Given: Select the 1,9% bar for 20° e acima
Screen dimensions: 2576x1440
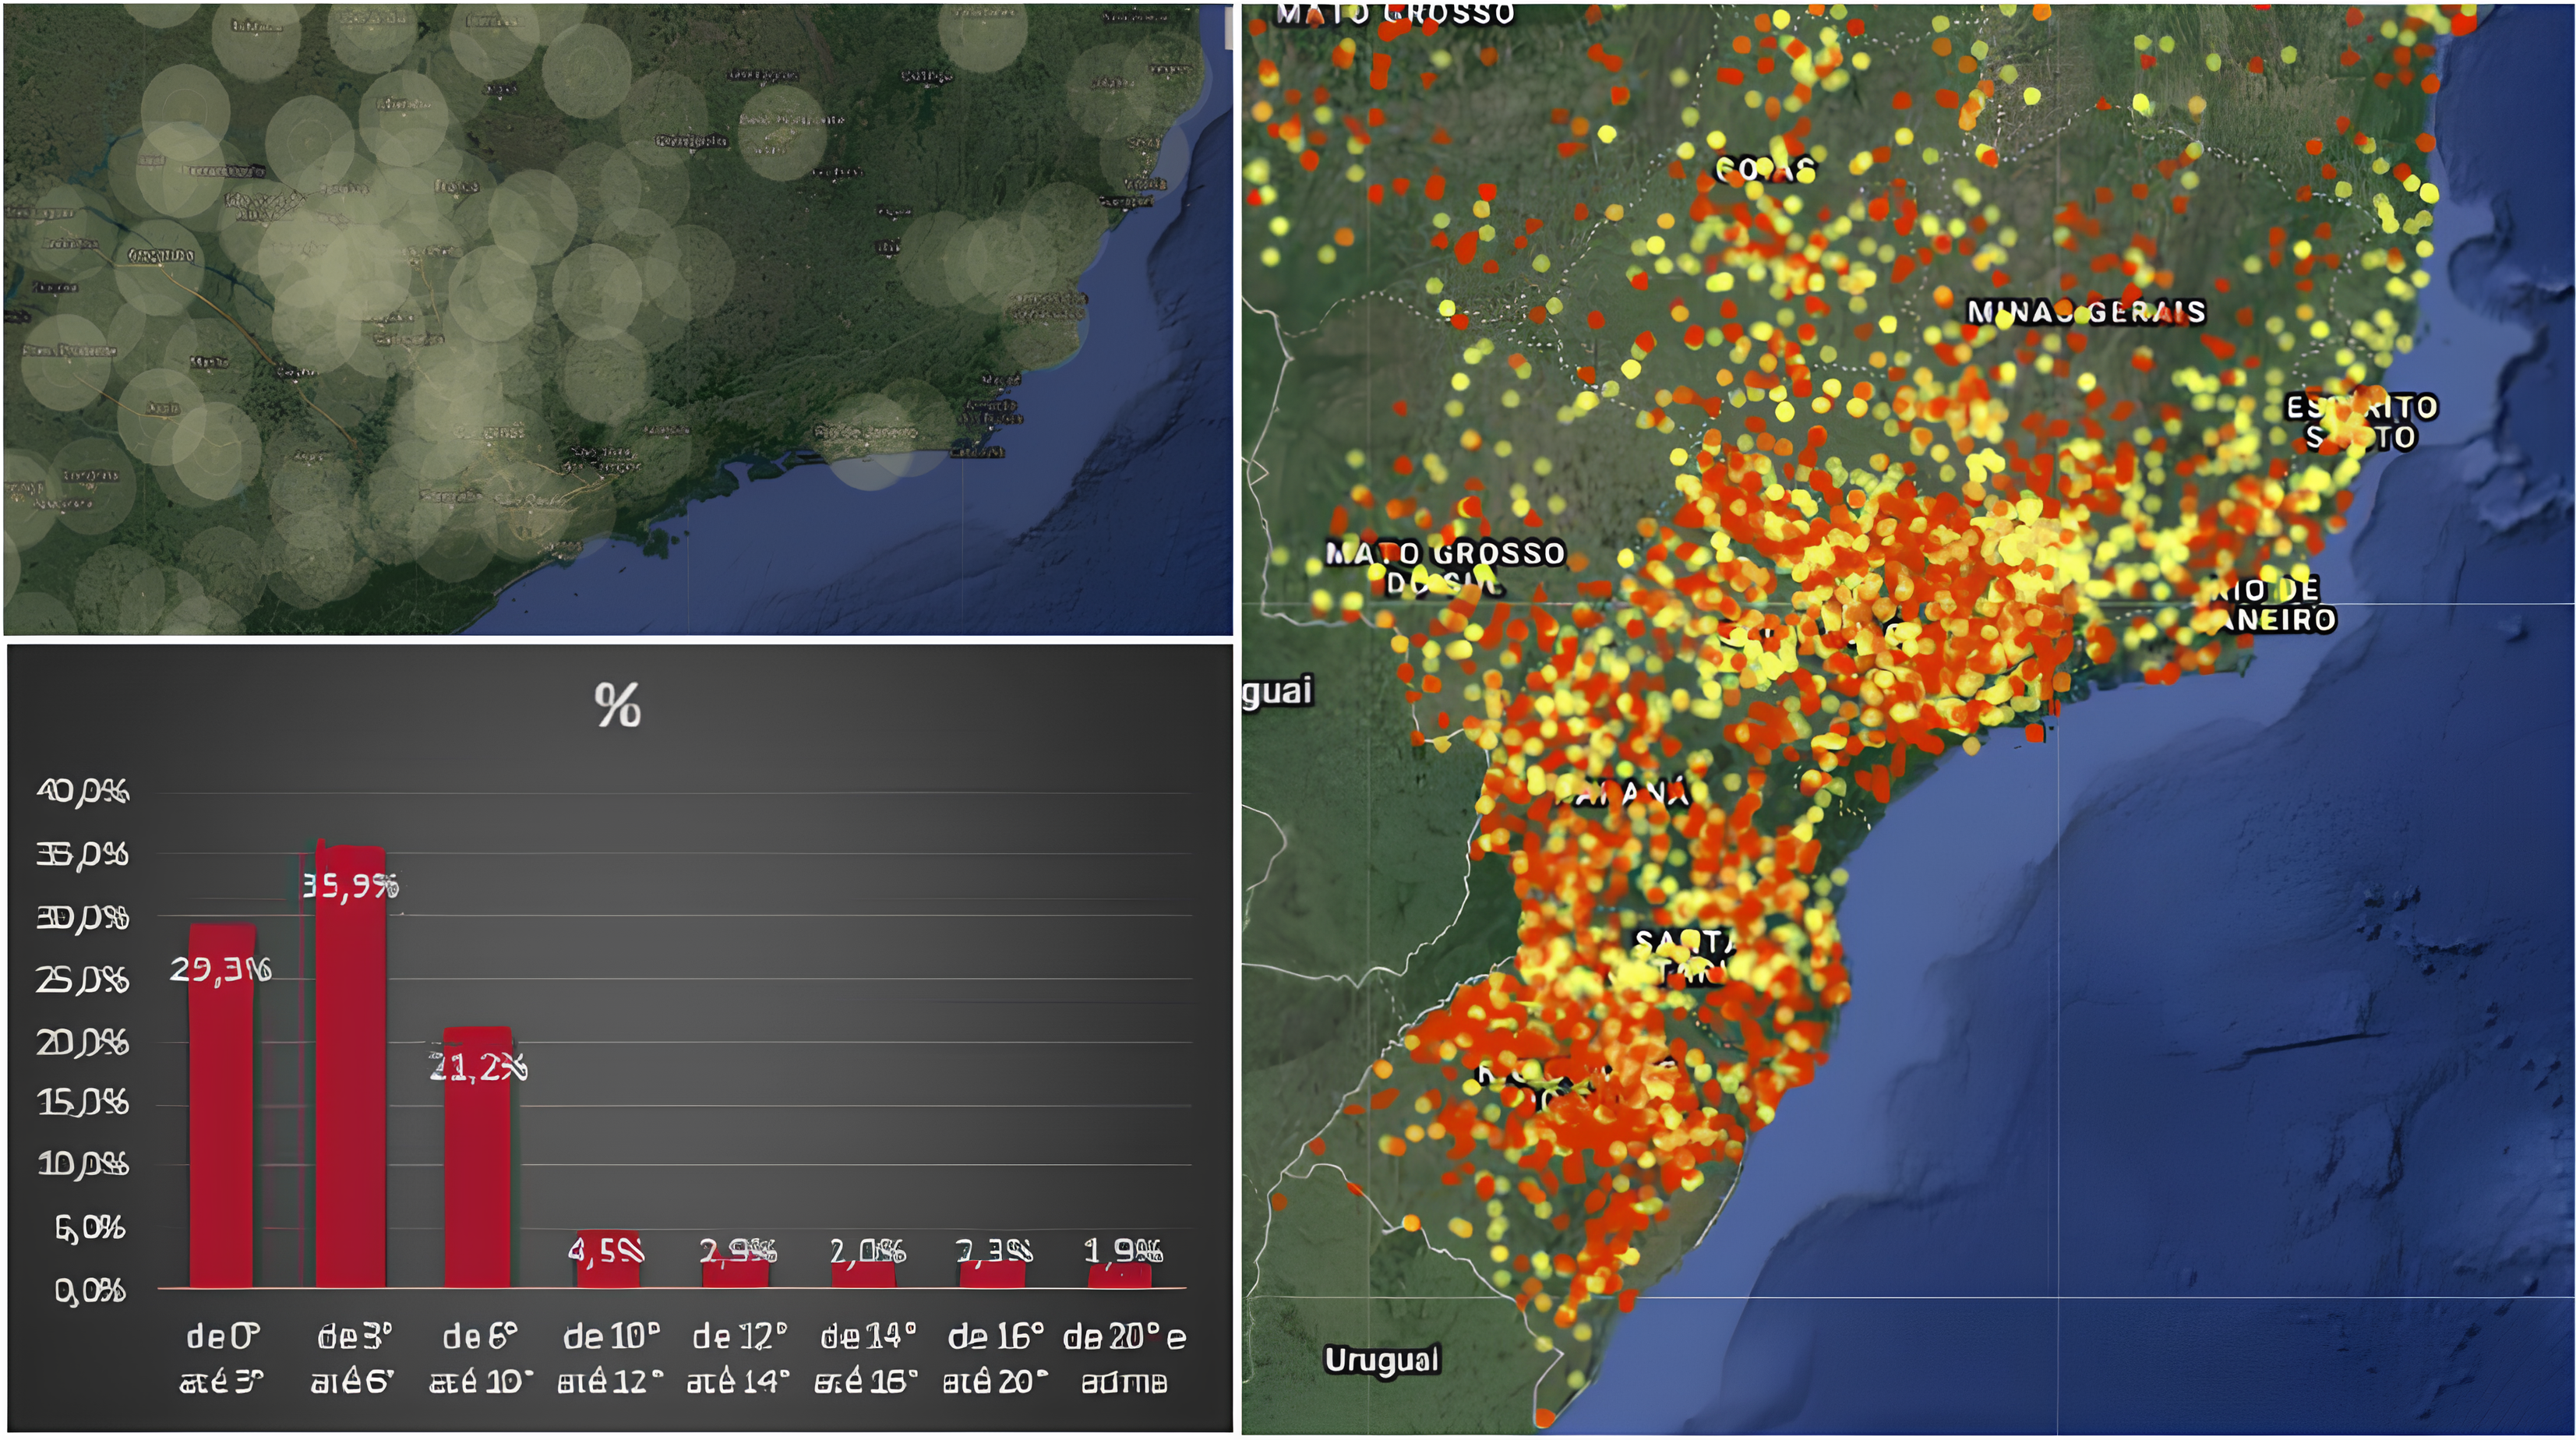Looking at the screenshot, I should click(1121, 1275).
